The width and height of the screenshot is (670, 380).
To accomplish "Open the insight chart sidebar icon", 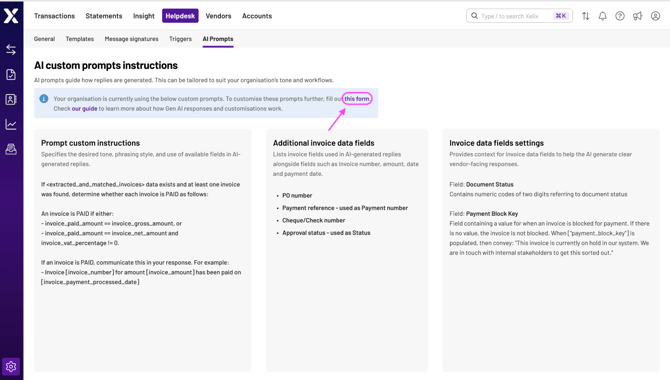I will tap(11, 124).
